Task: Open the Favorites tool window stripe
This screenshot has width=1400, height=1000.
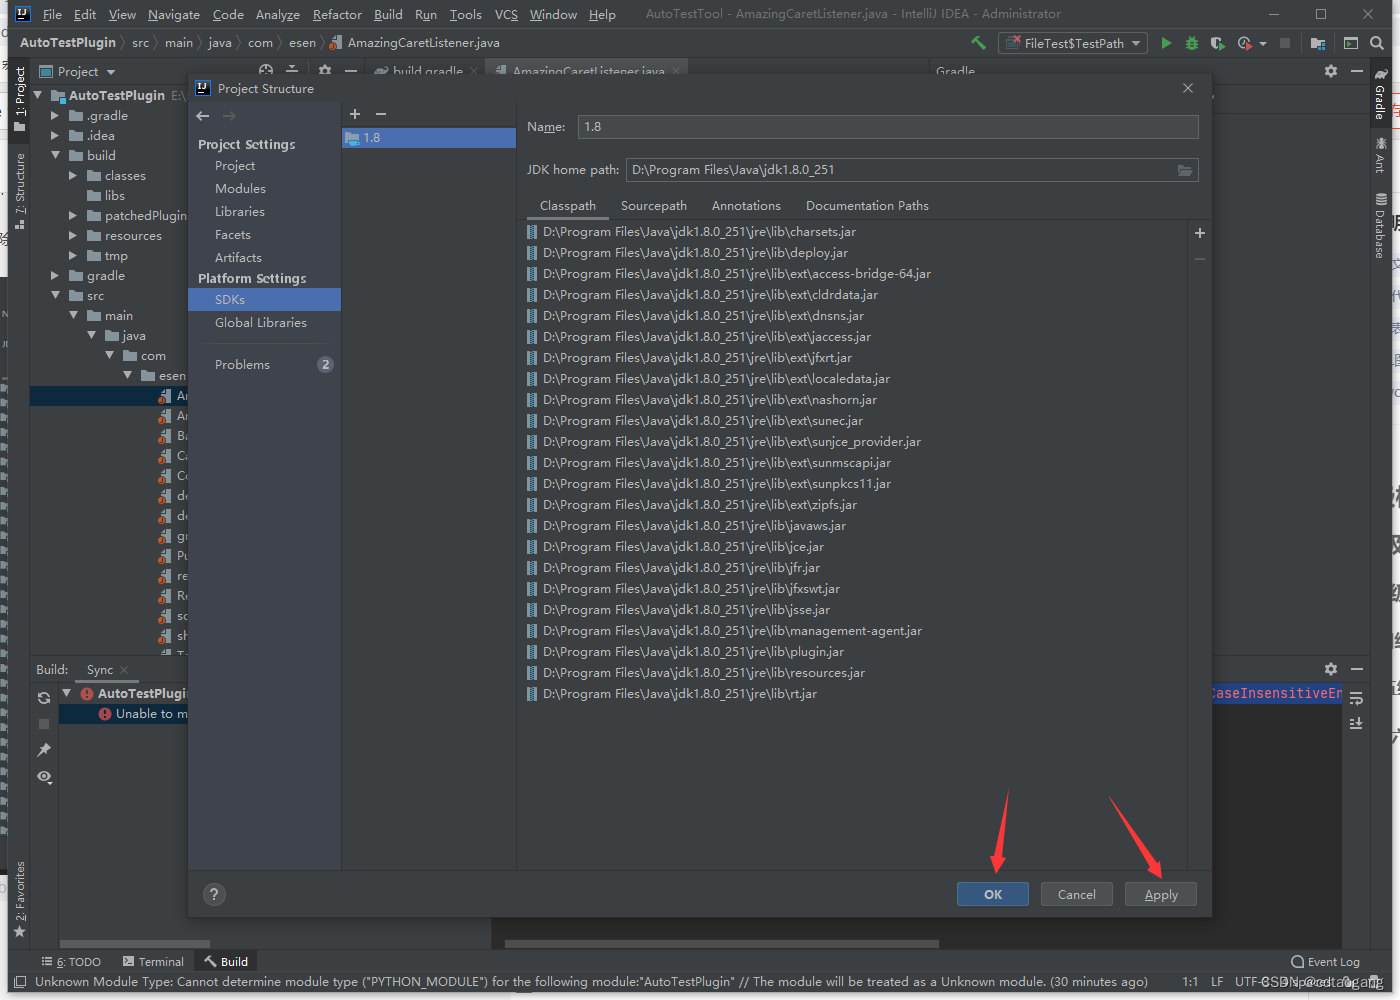Action: click(x=20, y=900)
